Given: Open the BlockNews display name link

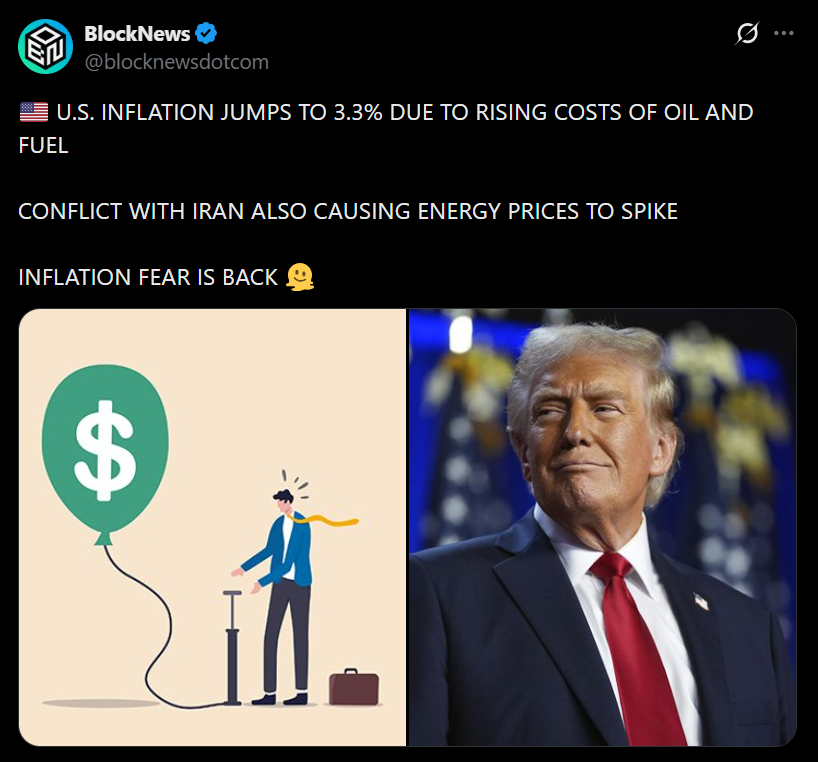Looking at the screenshot, I should [137, 33].
